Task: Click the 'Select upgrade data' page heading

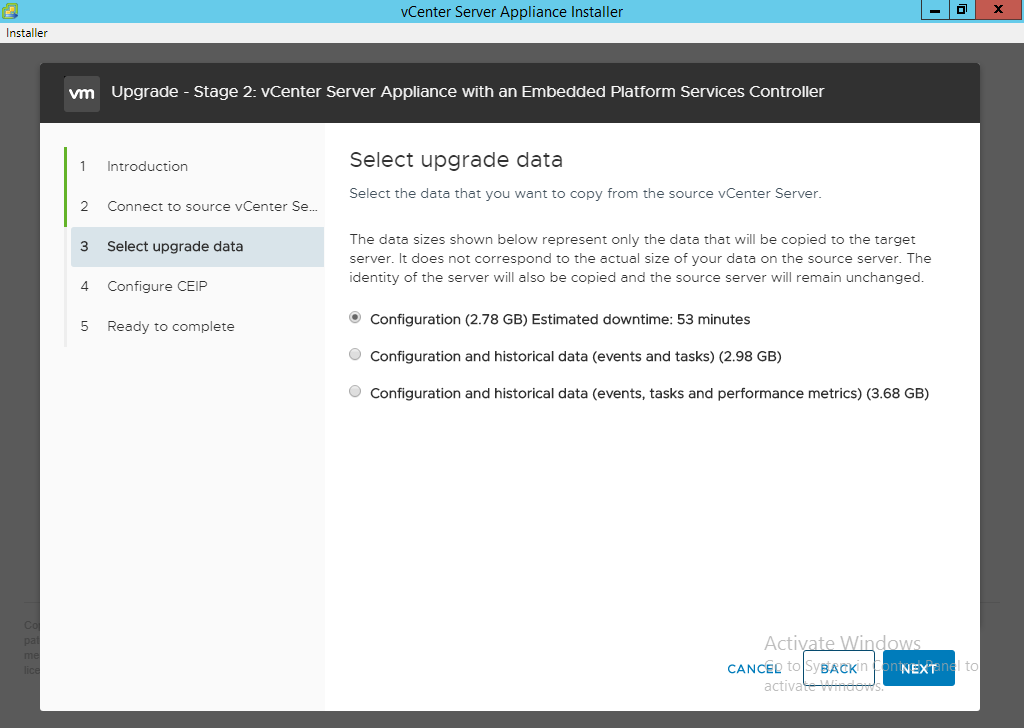Action: click(x=456, y=160)
